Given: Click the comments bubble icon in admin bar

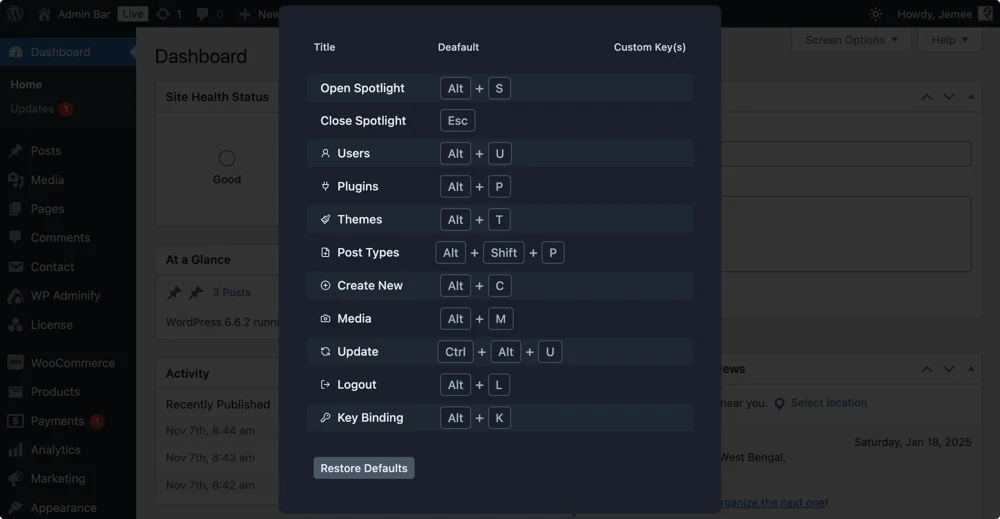Looking at the screenshot, I should [x=202, y=14].
